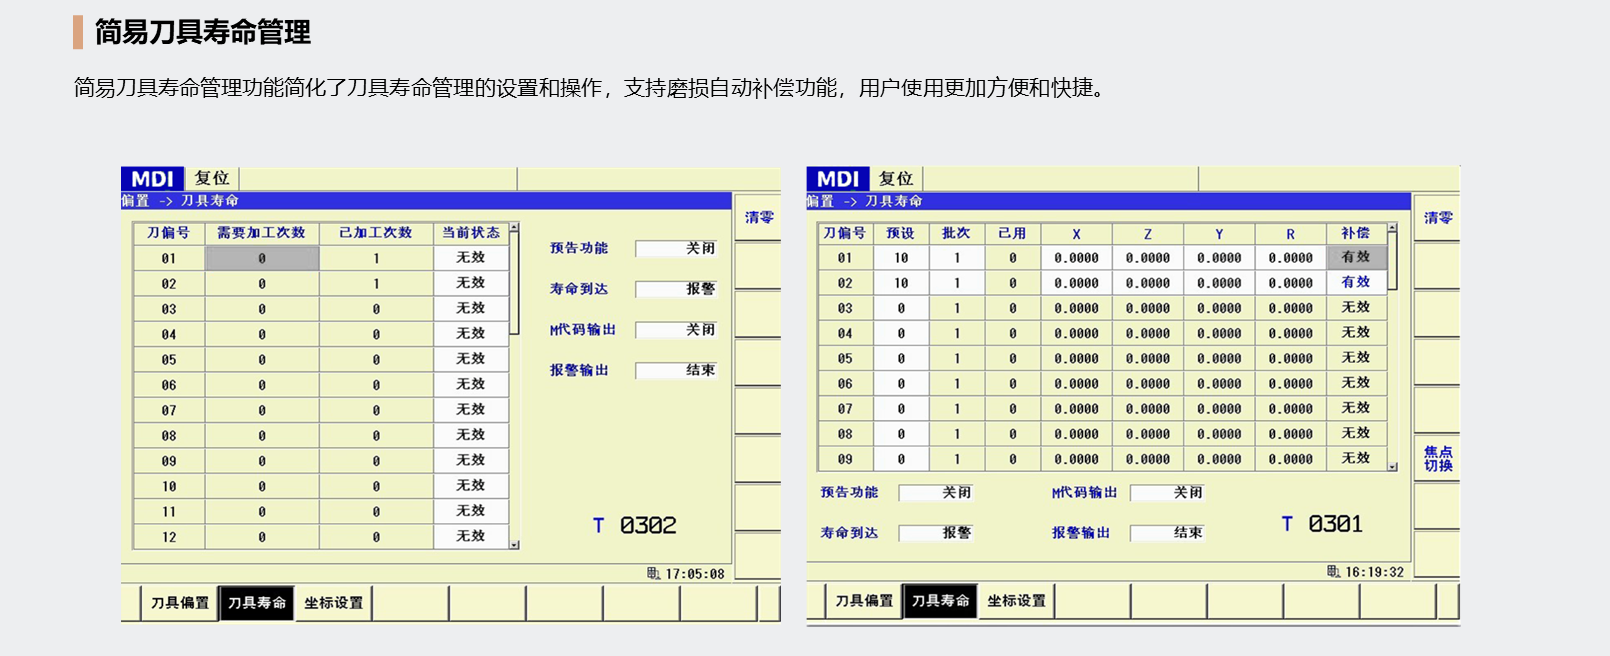The width and height of the screenshot is (1610, 656).
Task: Click the 清零 softkey in the left panel
Action: click(759, 217)
